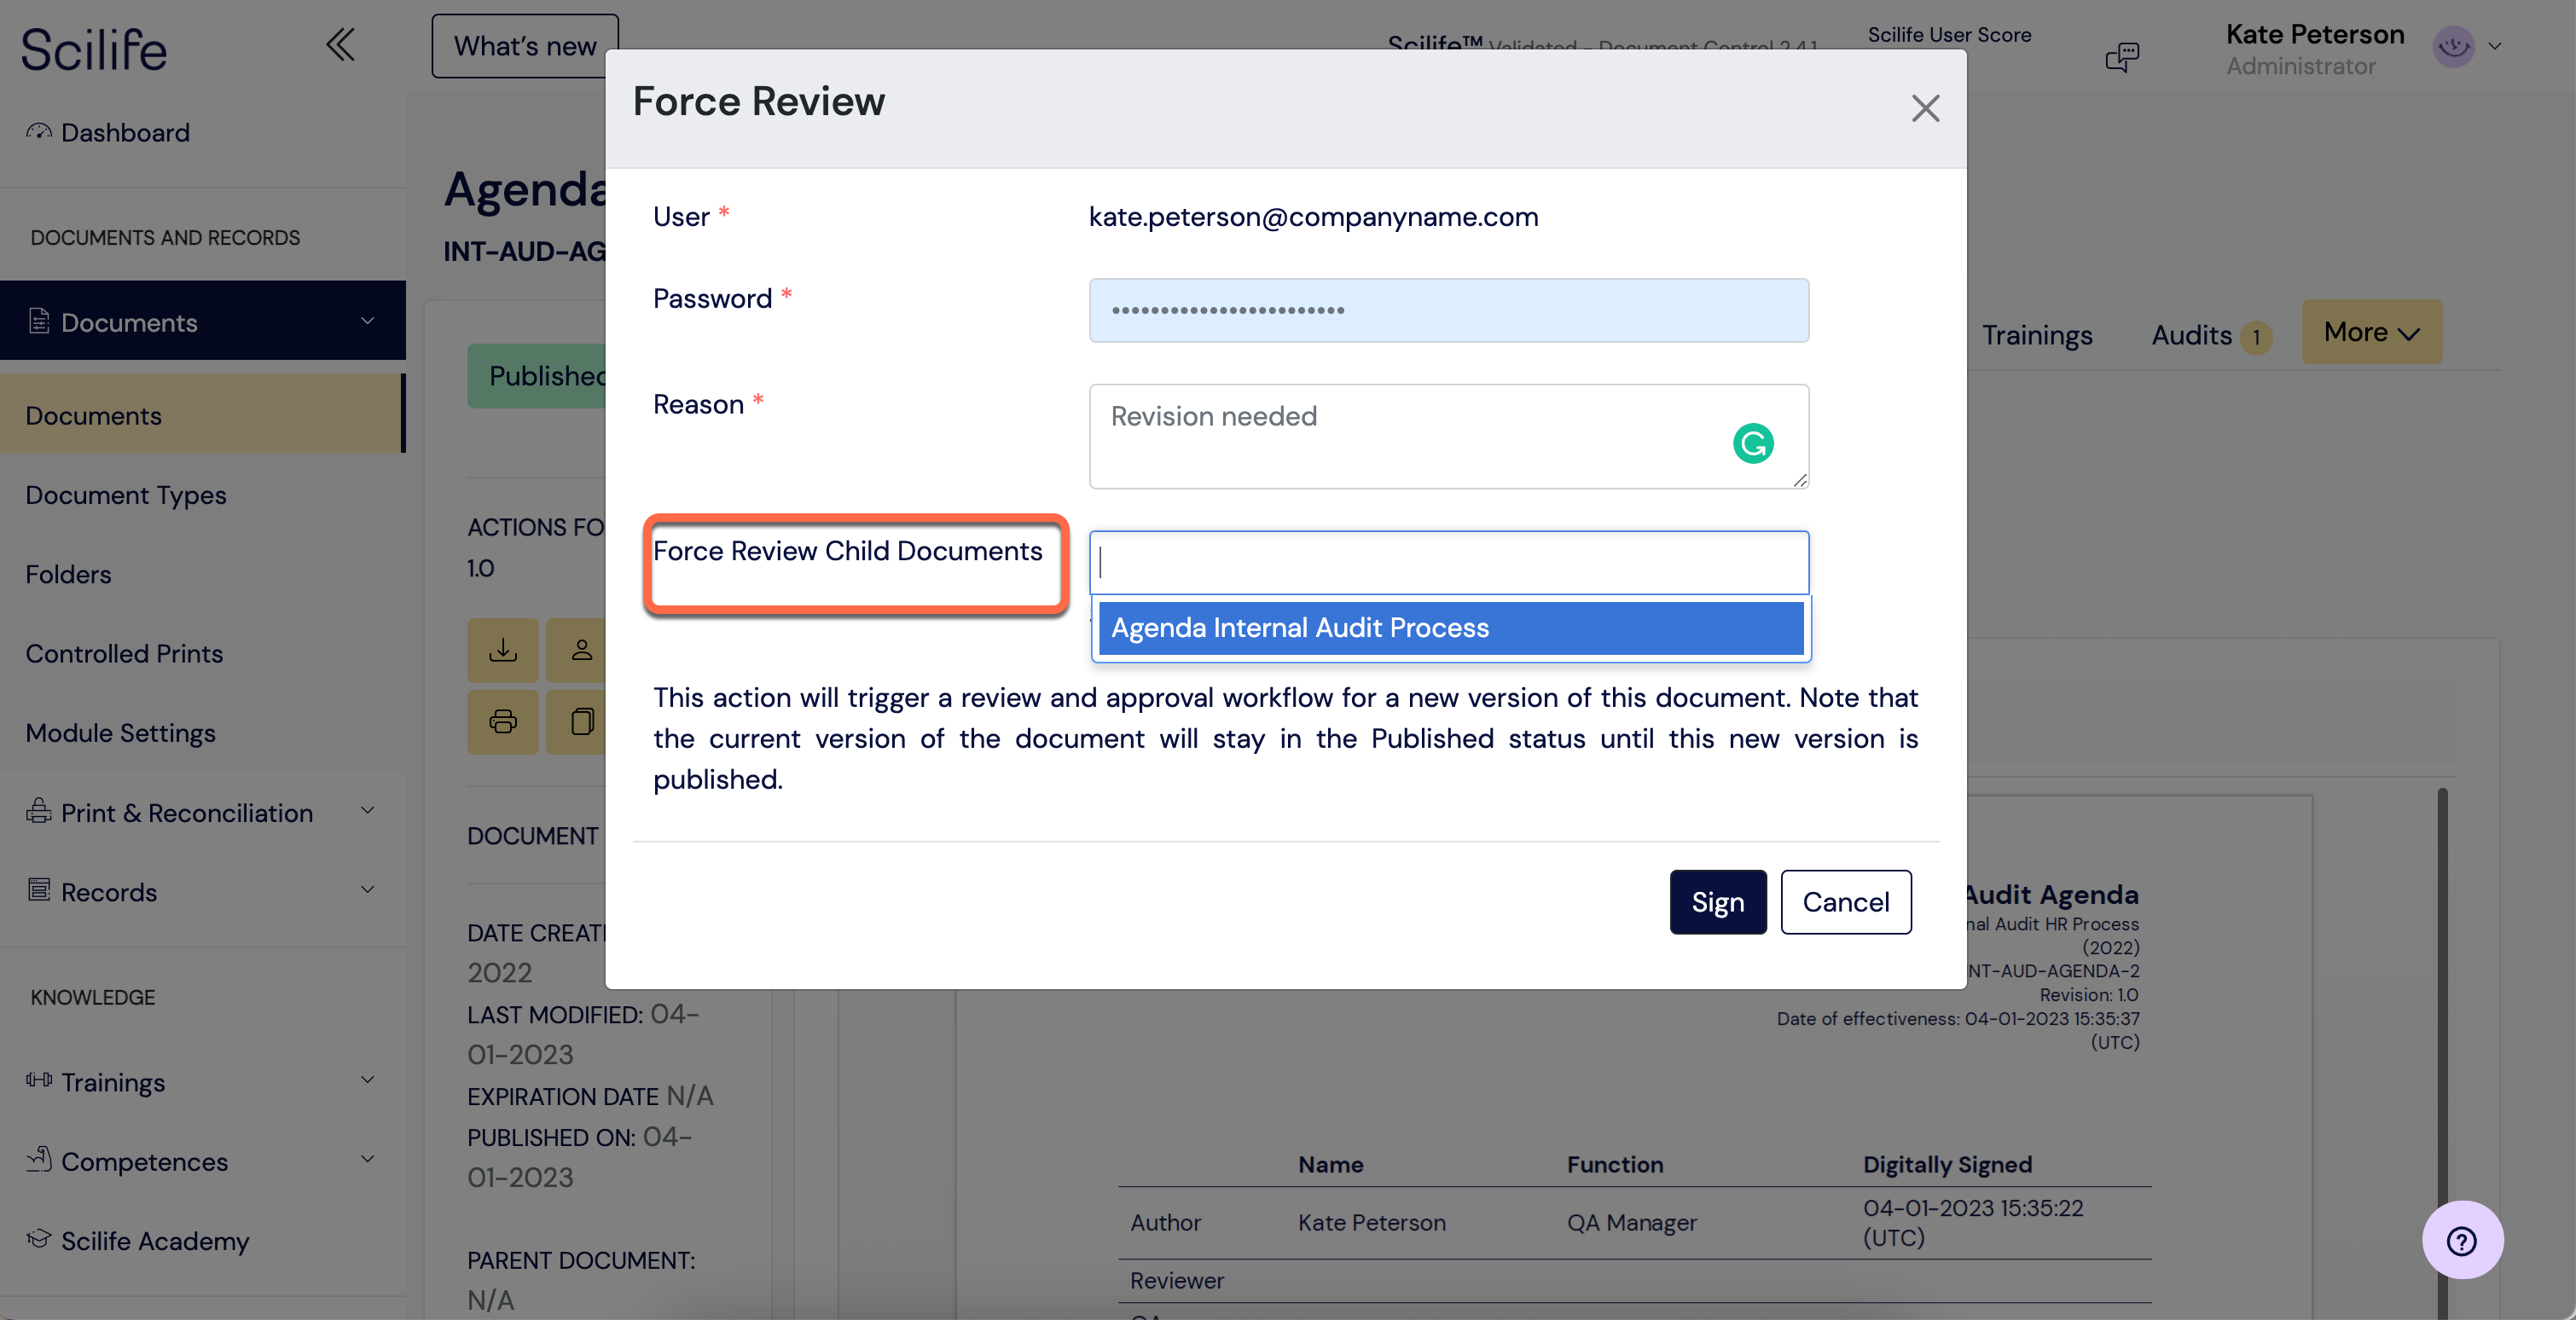The height and width of the screenshot is (1320, 2576).
Task: Click the Dashboard gauge icon
Action: point(39,131)
